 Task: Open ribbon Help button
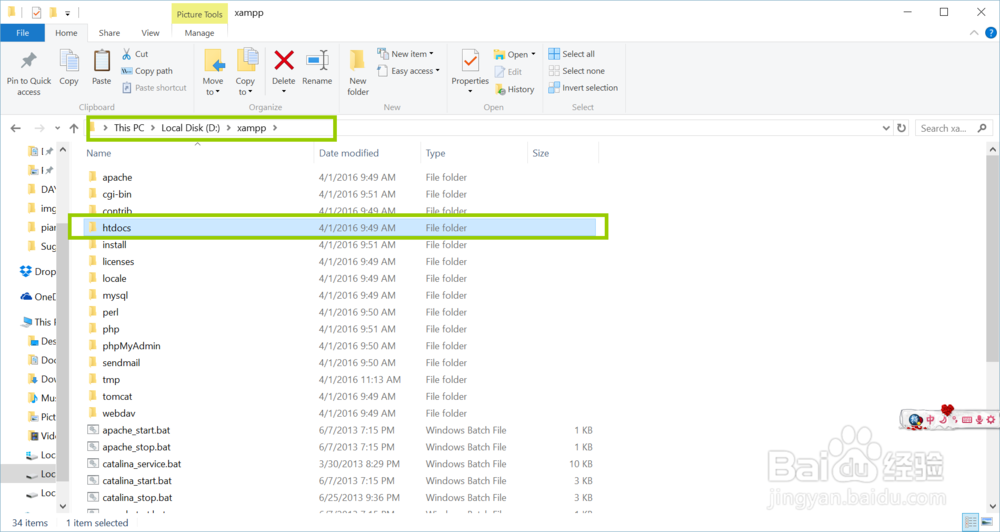[990, 33]
